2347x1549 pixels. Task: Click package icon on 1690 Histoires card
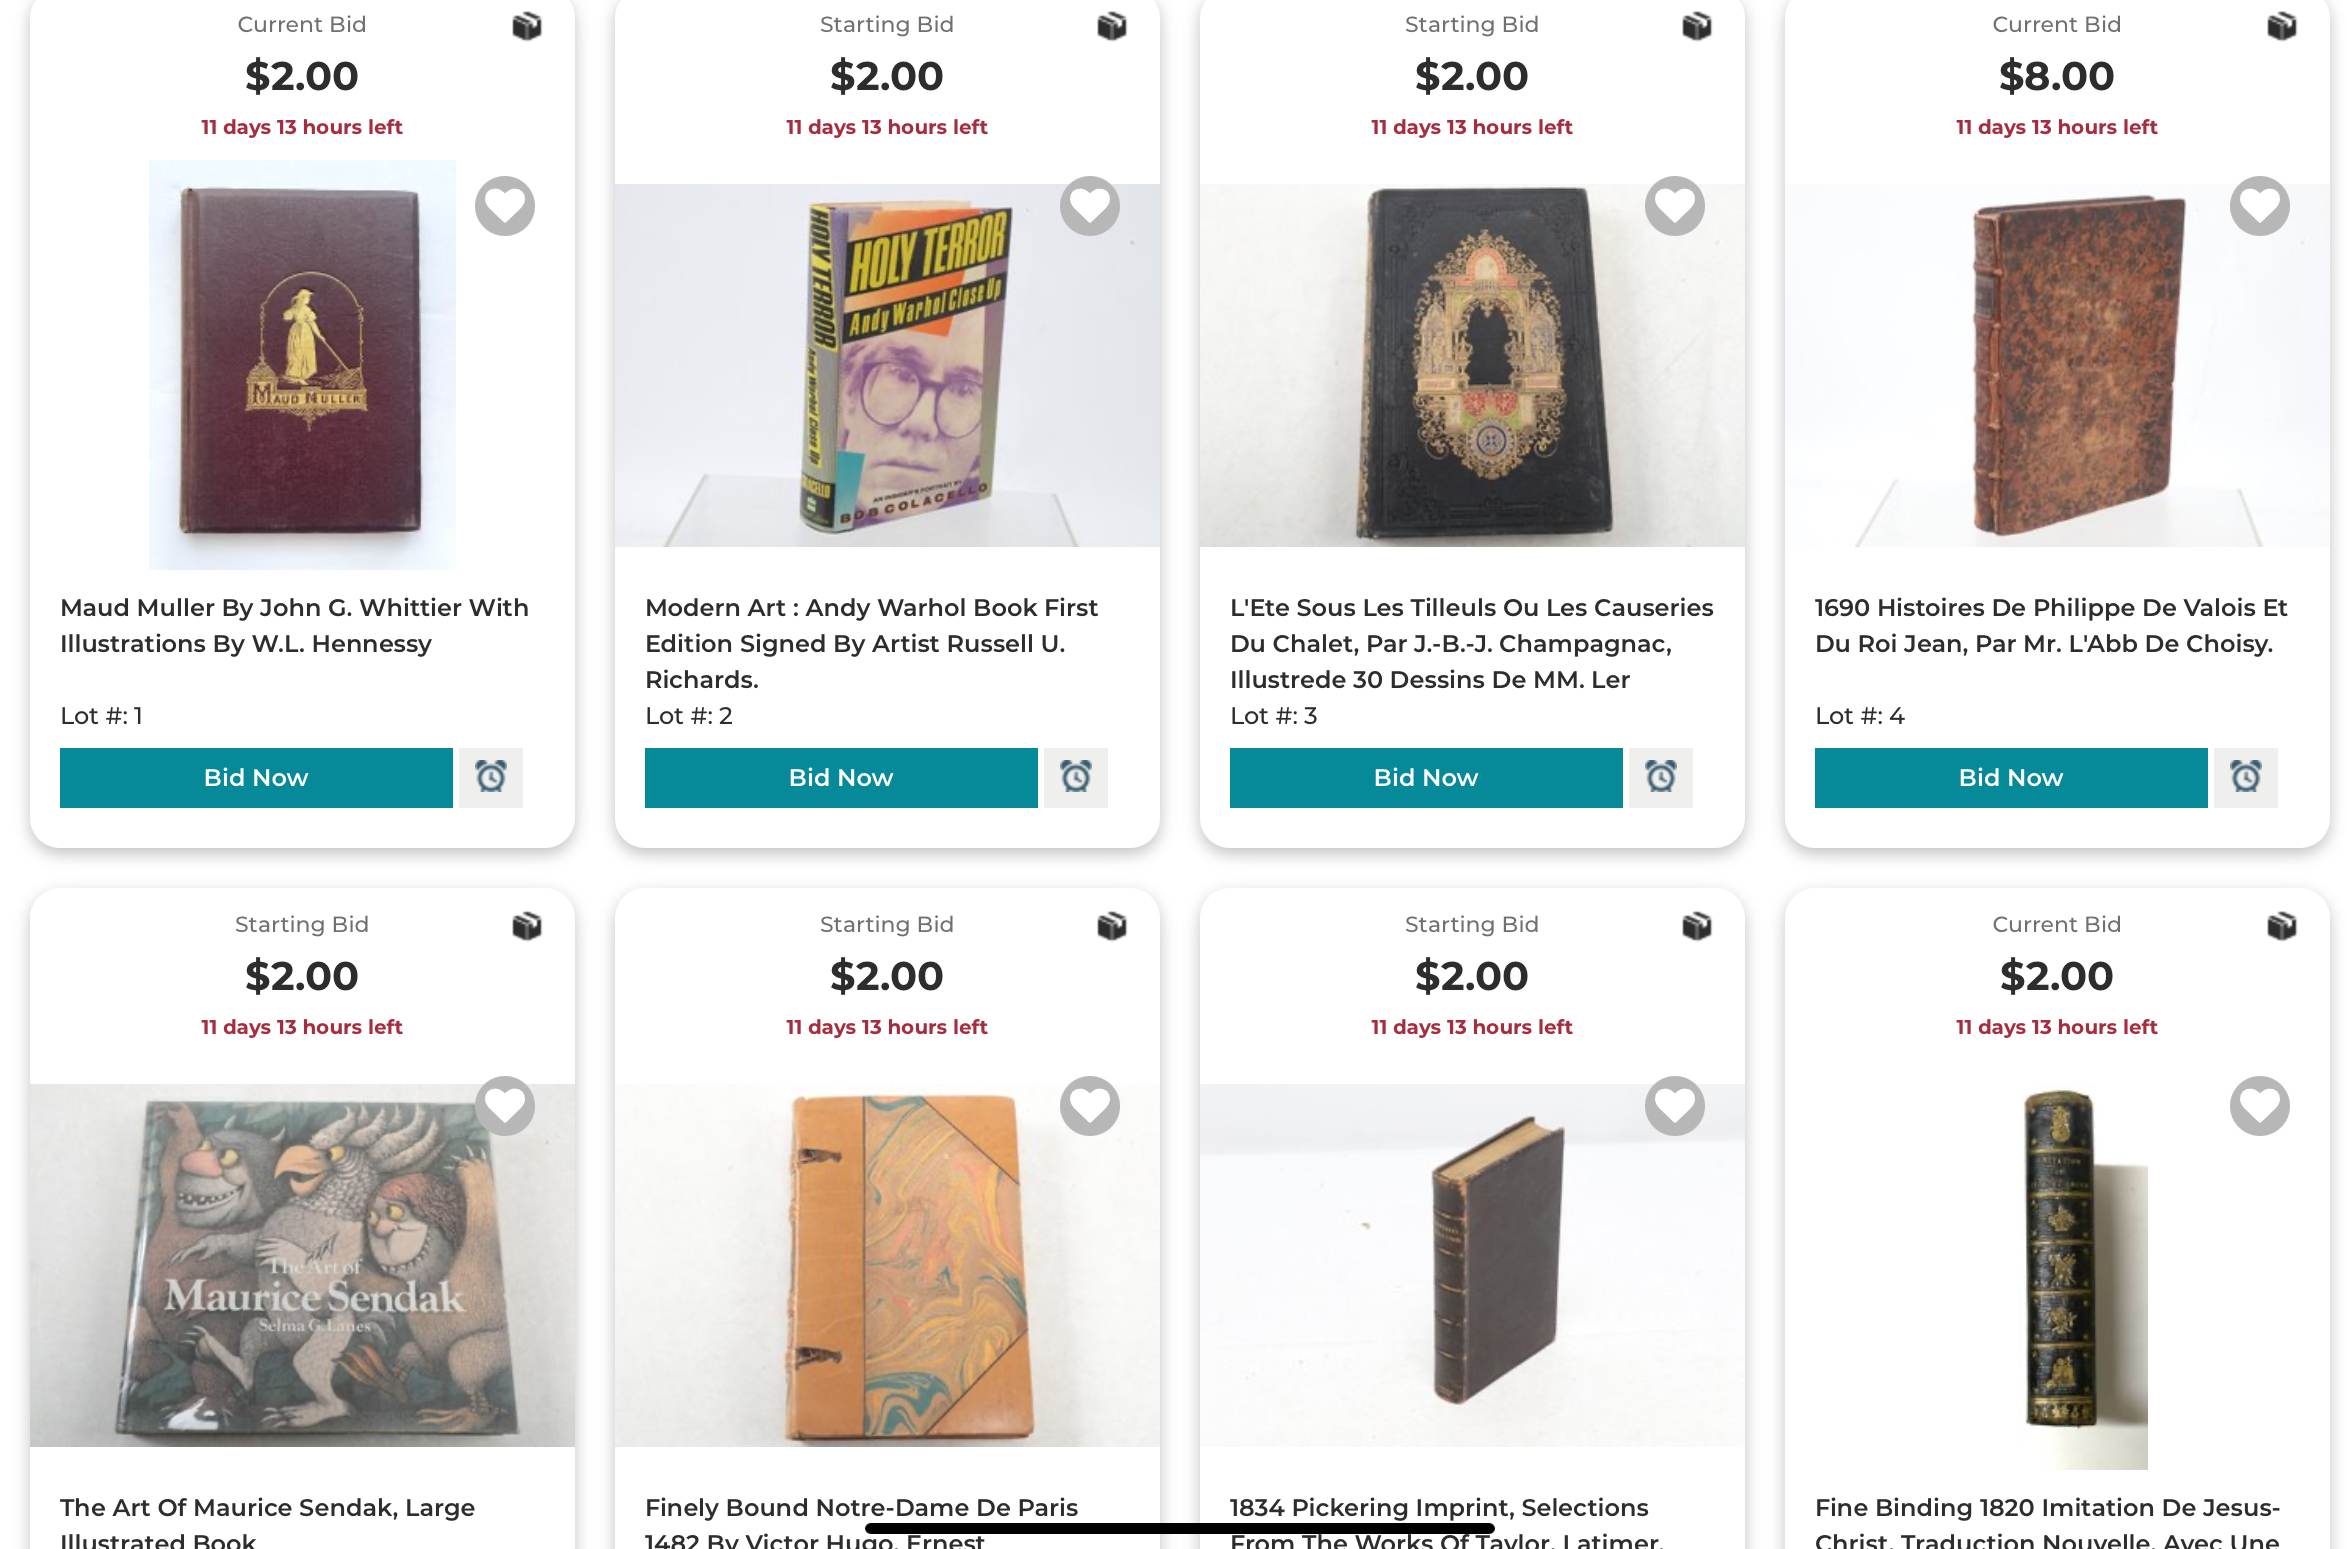(2282, 26)
